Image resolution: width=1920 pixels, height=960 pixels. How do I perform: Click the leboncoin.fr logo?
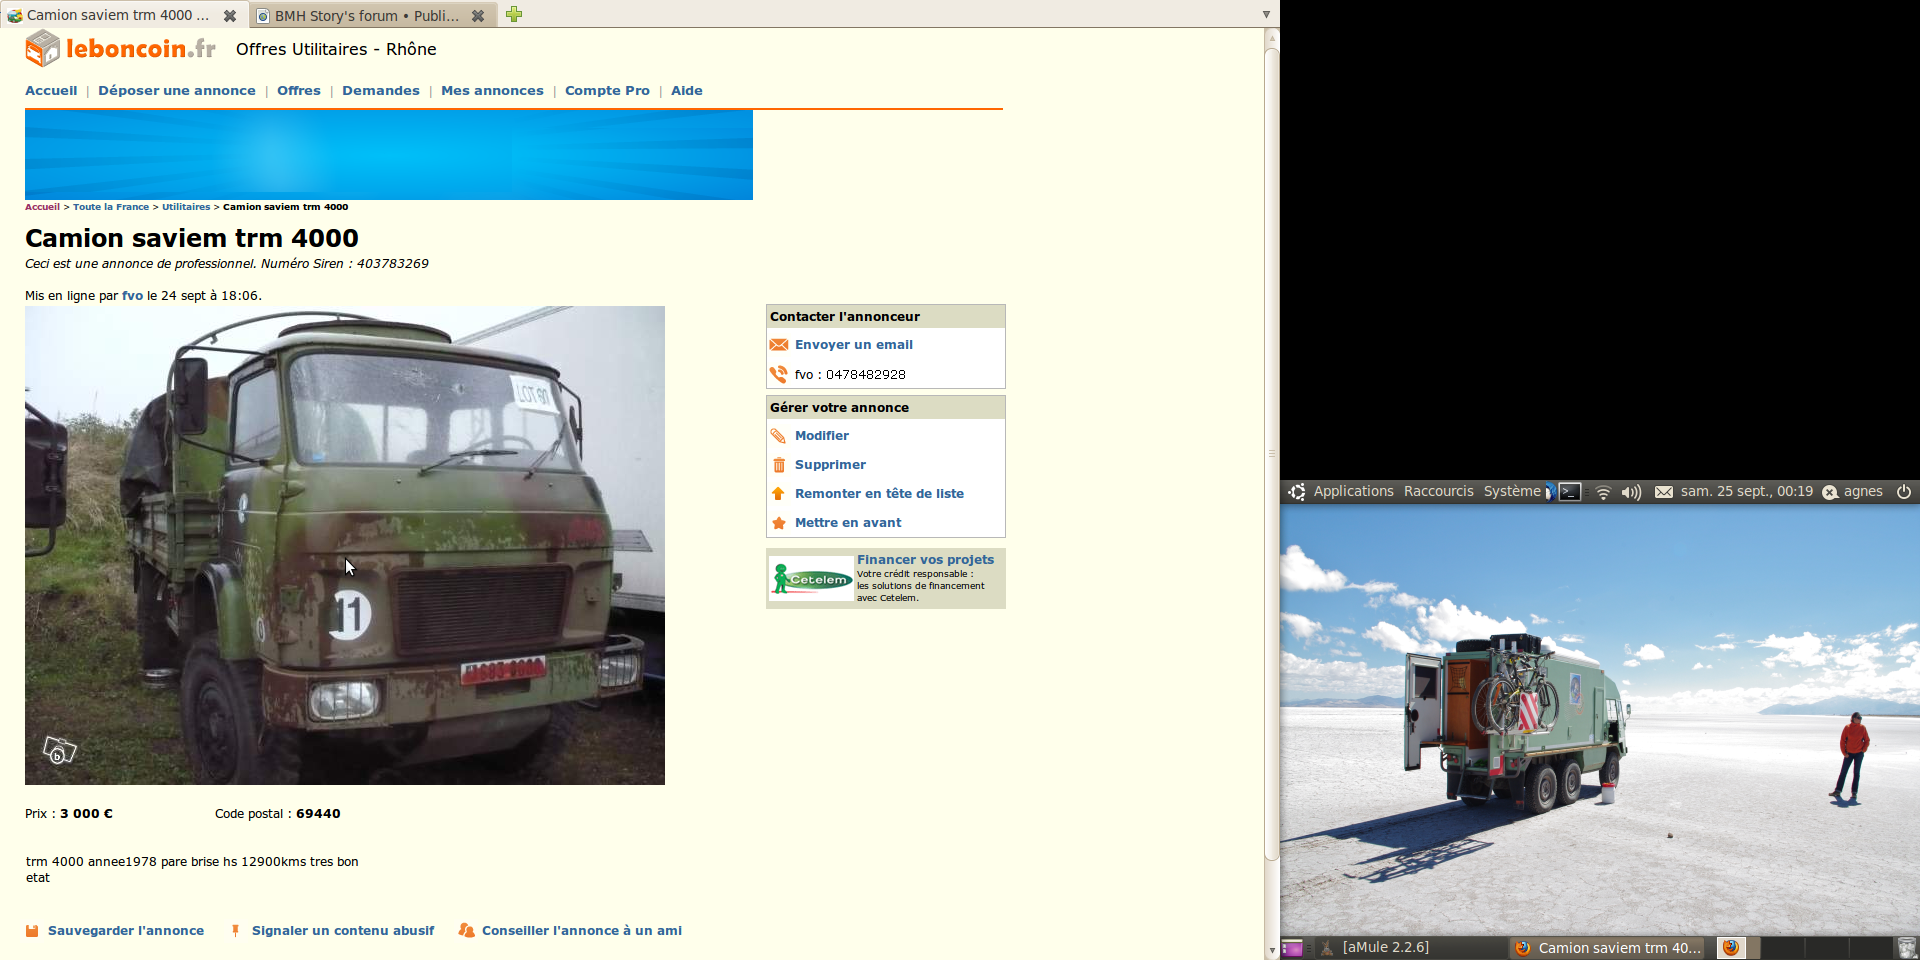point(120,48)
